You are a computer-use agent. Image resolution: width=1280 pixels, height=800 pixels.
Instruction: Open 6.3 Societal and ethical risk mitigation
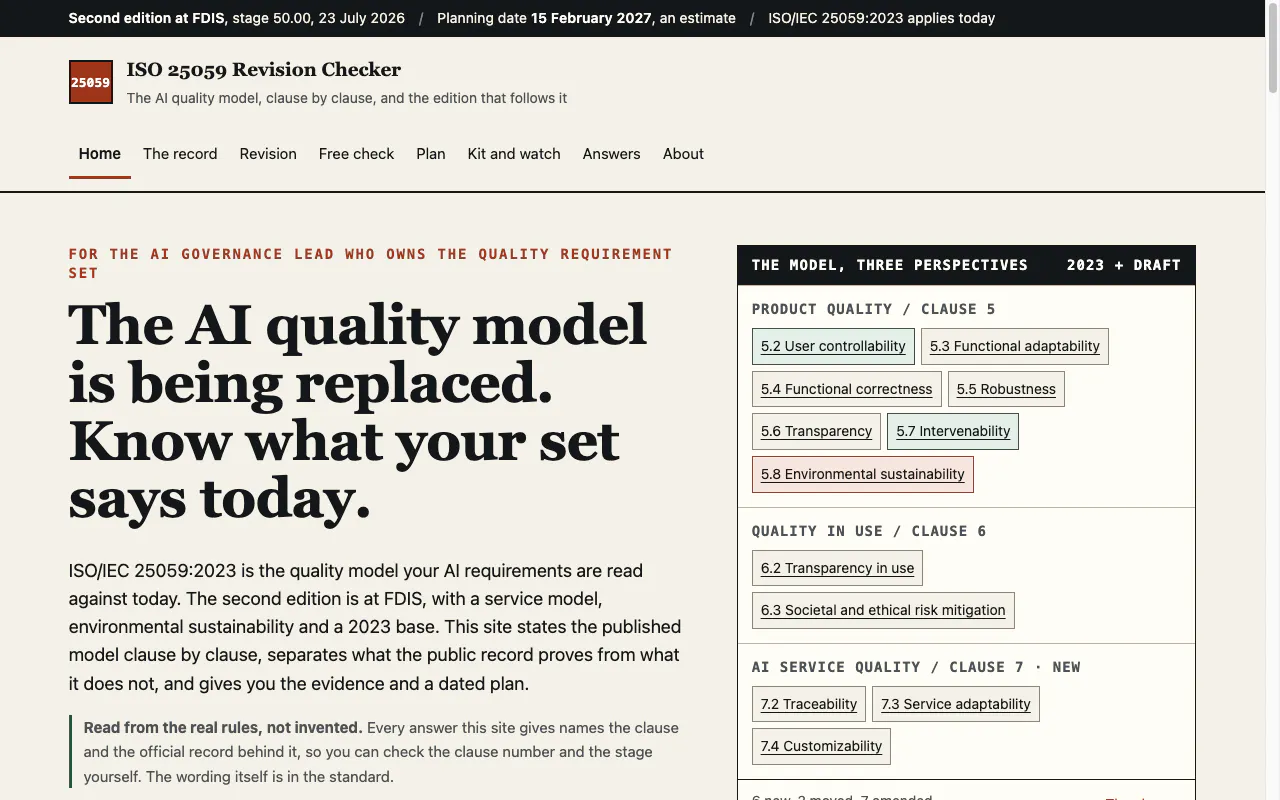tap(883, 610)
